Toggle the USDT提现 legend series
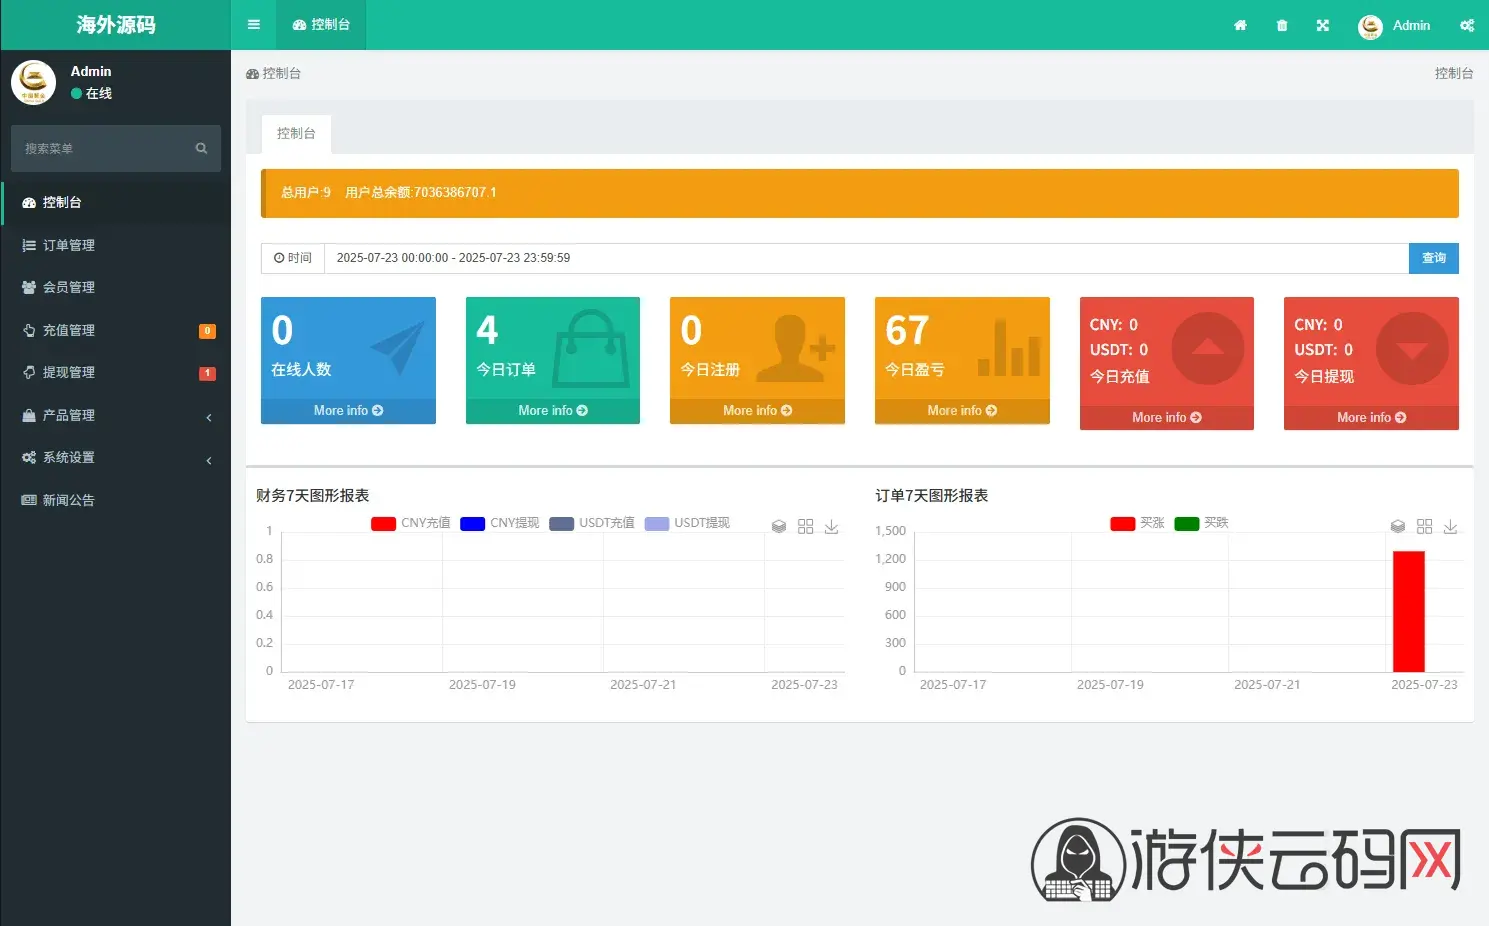Image resolution: width=1489 pixels, height=926 pixels. [687, 523]
